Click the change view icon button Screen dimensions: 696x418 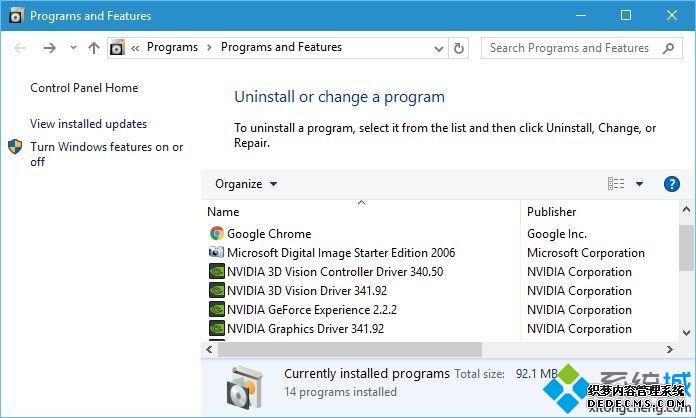pos(616,183)
